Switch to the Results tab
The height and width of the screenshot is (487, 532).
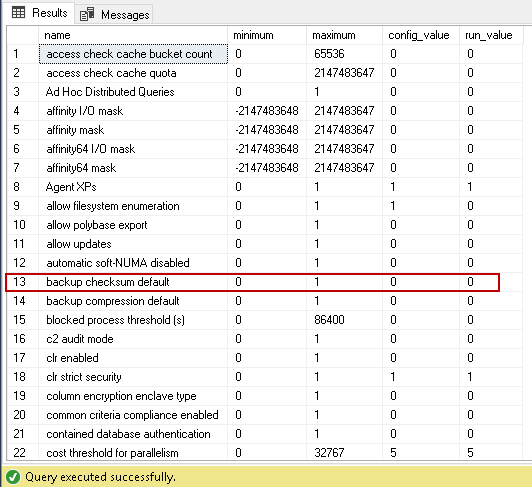(x=39, y=13)
